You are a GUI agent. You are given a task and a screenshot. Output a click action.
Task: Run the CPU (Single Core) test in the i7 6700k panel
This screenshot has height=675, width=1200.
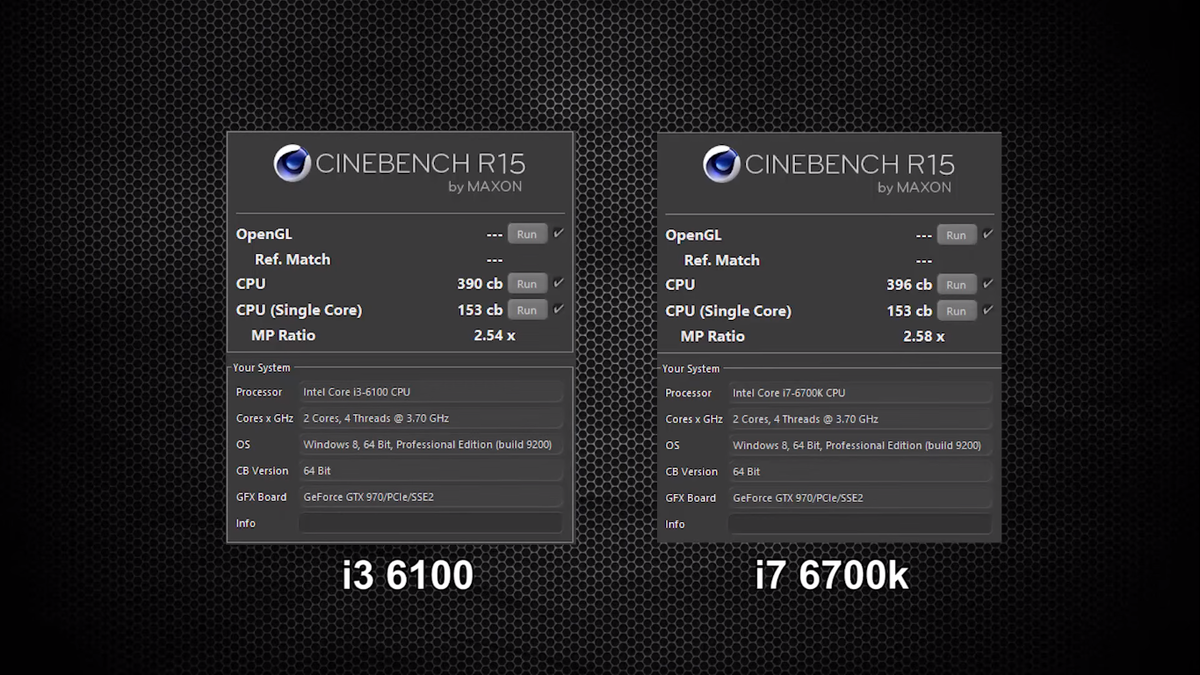point(957,311)
